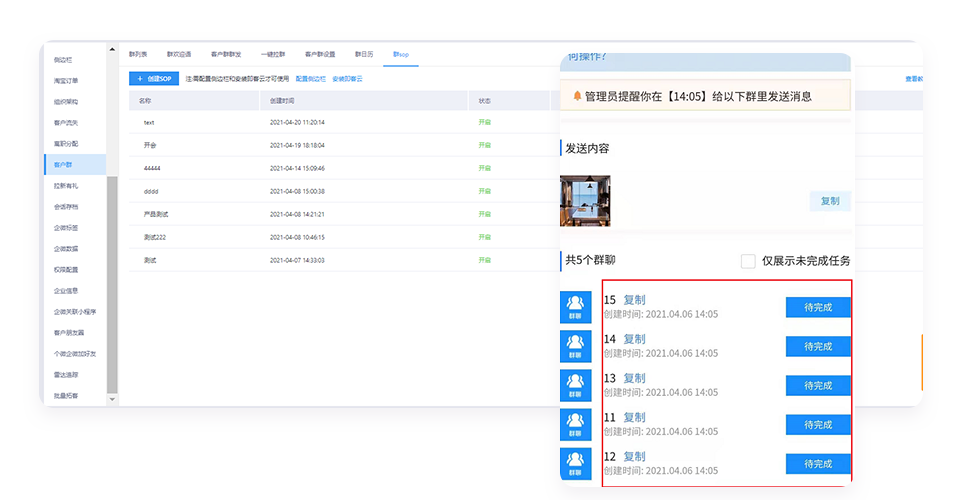Screen dimensions: 970x500
Task: Check the 仅展示未完成任务 checkbox
Action: pos(748,261)
